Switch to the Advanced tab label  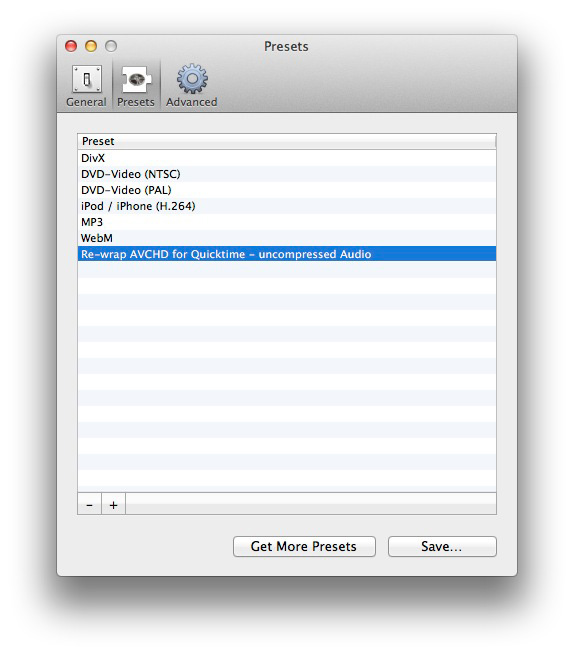pos(192,102)
